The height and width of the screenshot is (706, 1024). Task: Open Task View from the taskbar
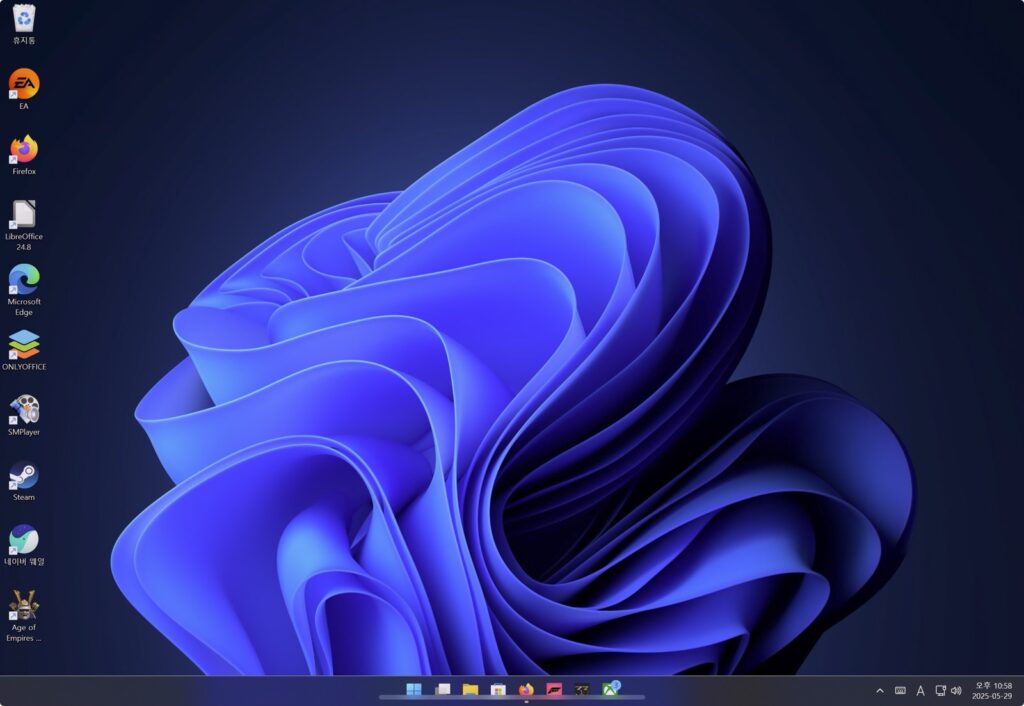[x=443, y=690]
